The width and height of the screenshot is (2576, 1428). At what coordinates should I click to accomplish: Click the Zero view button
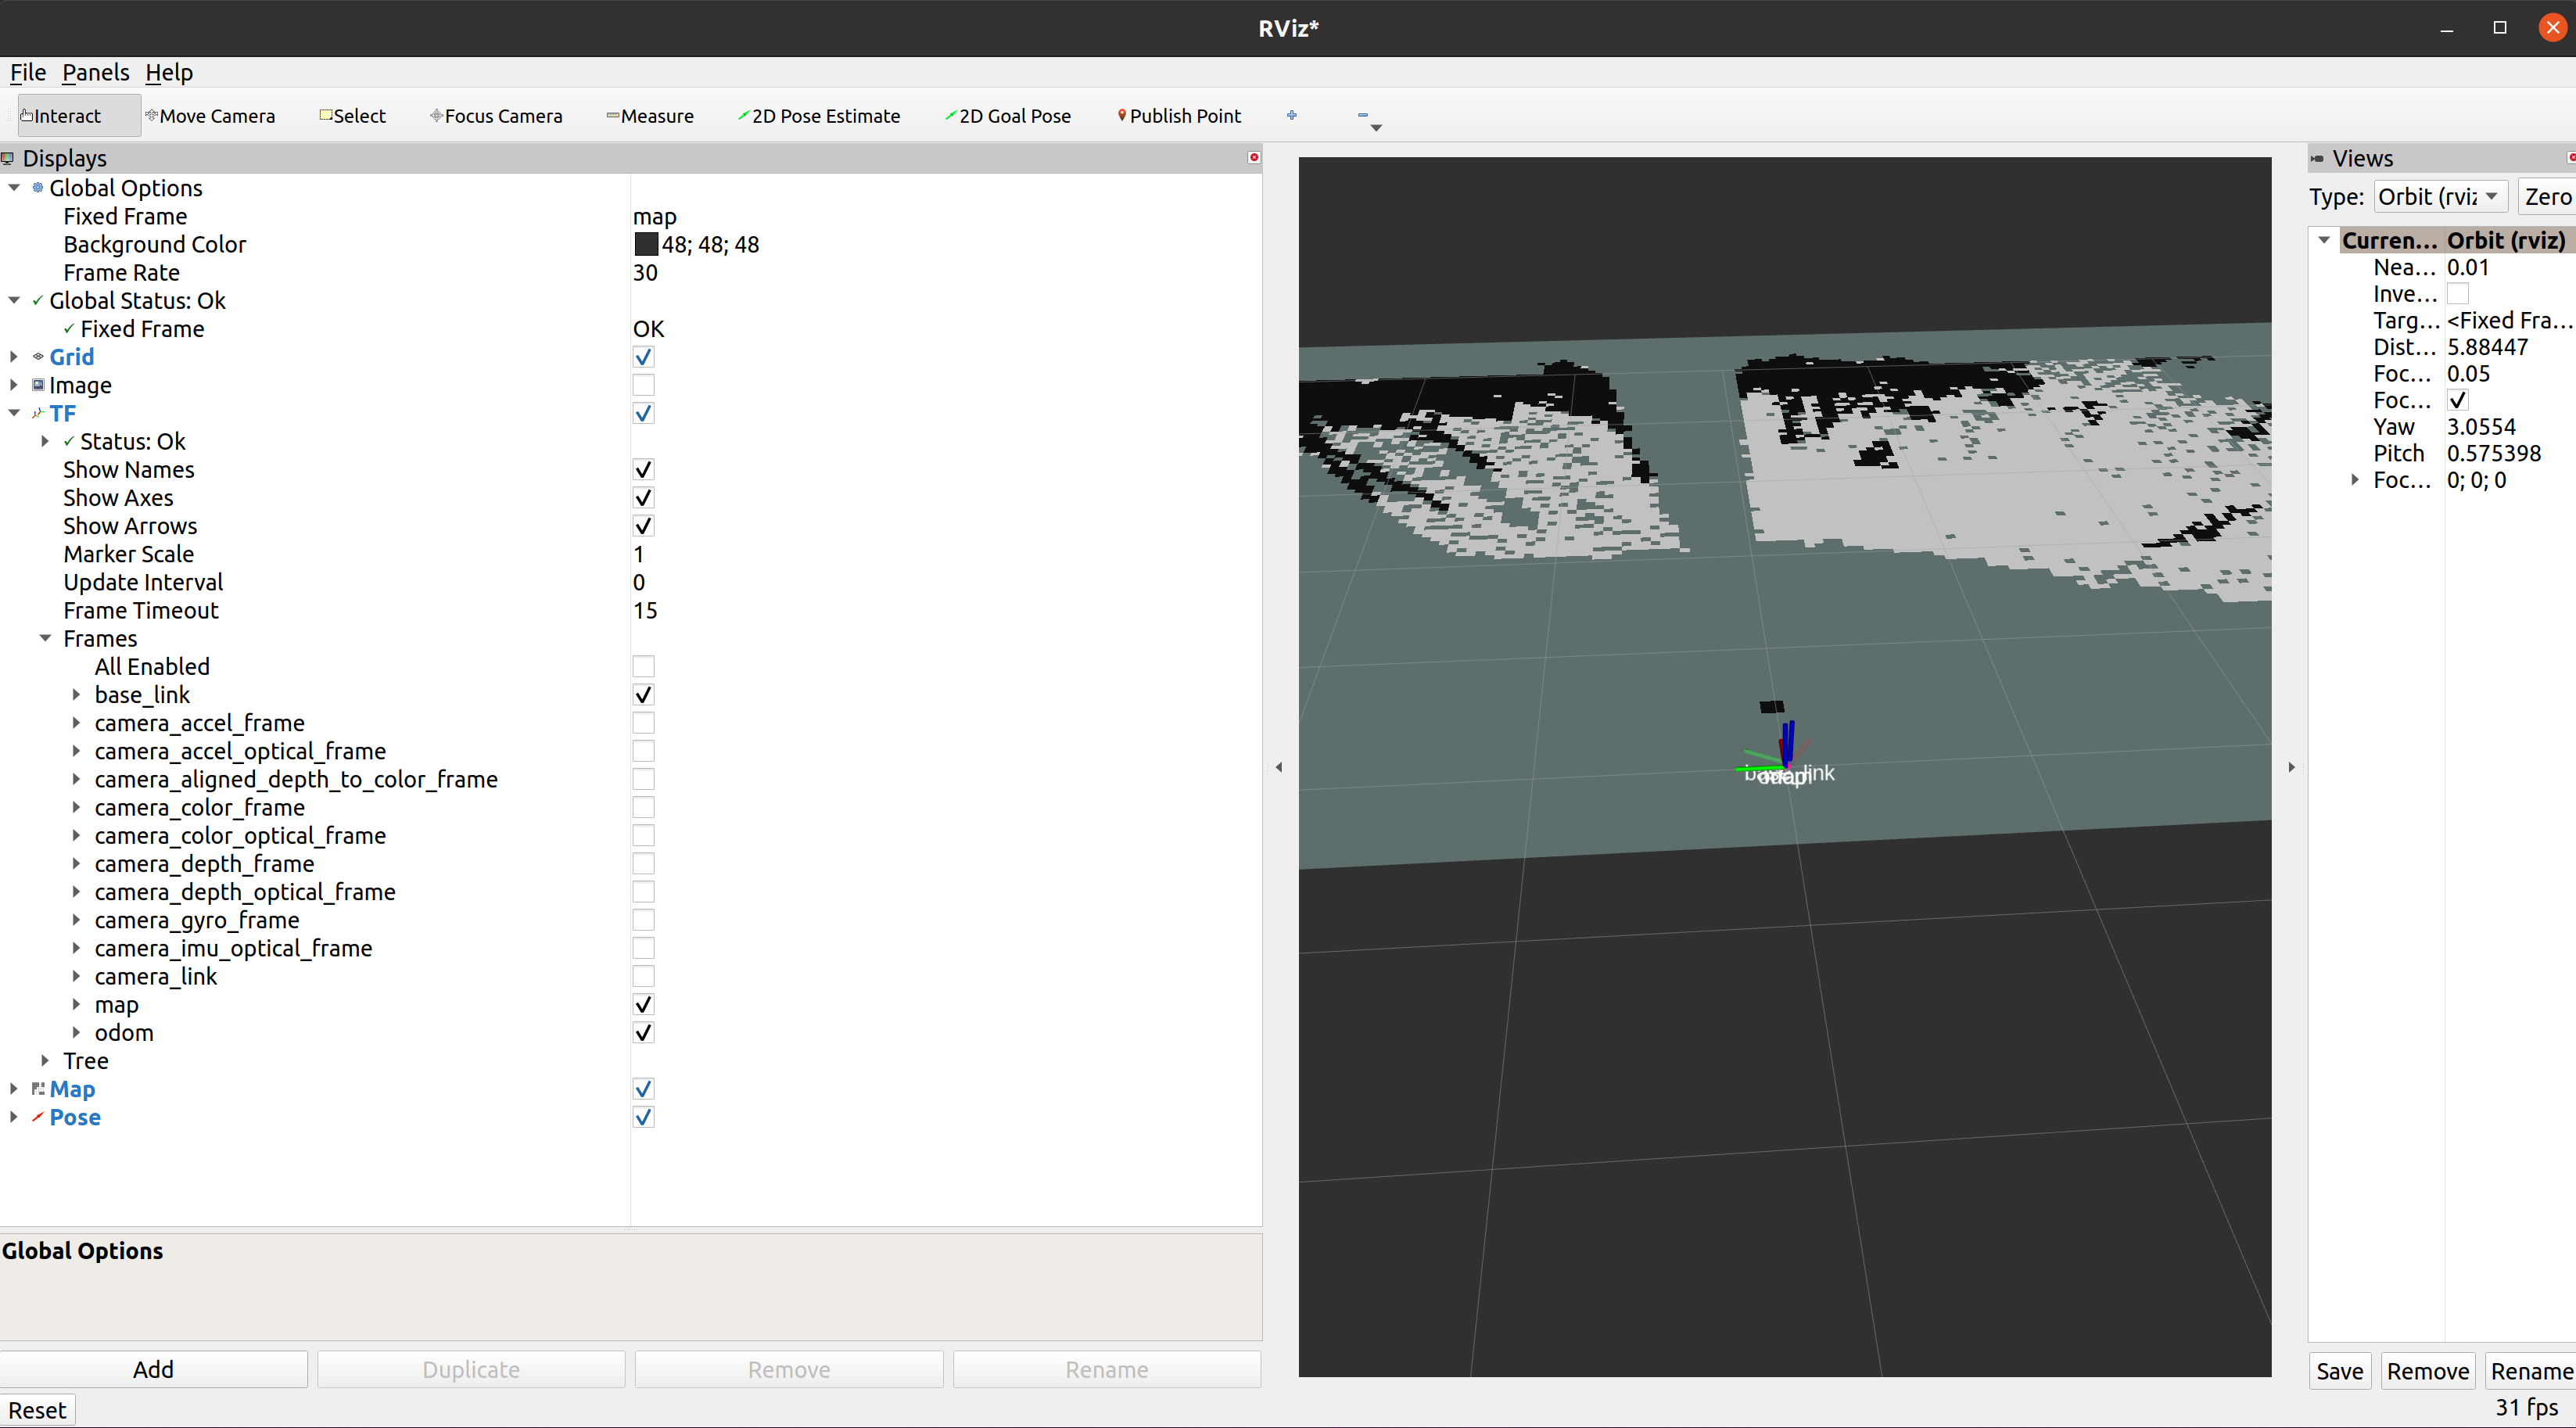point(2546,196)
